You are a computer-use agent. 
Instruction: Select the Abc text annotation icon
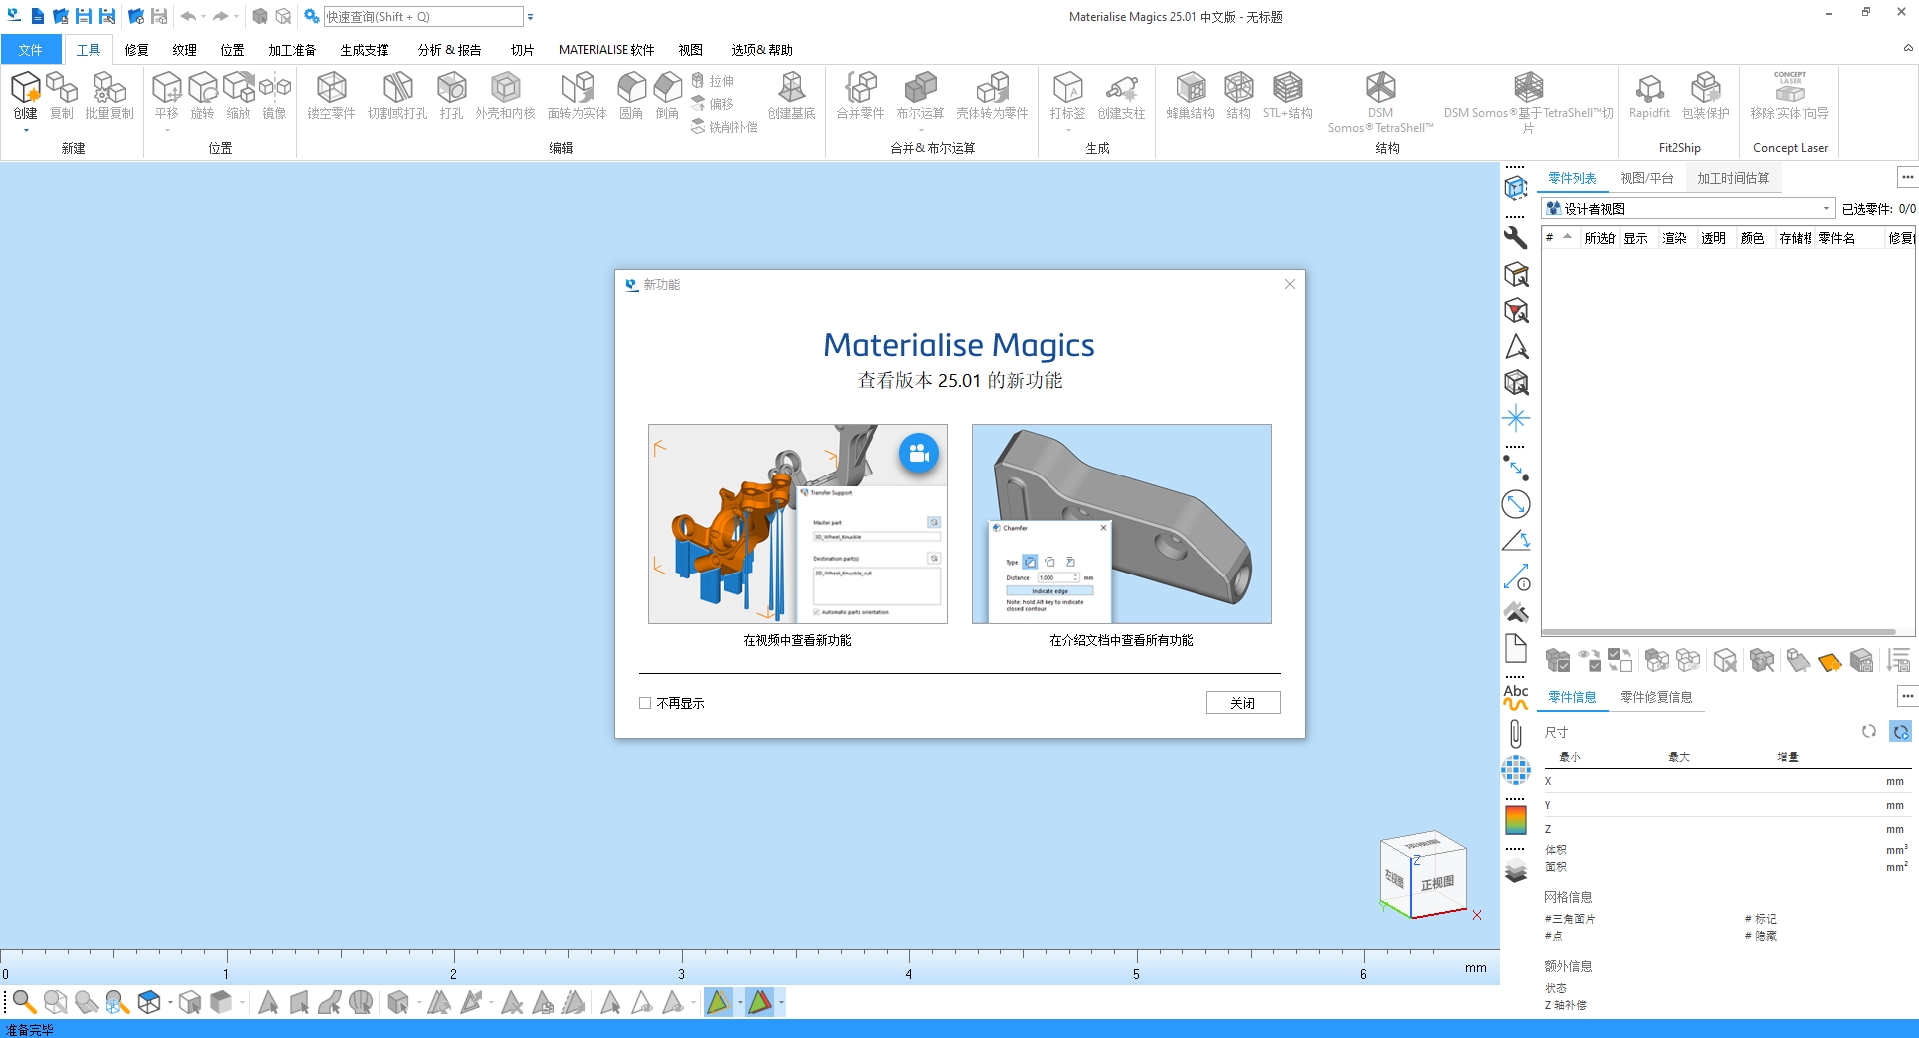(1516, 697)
